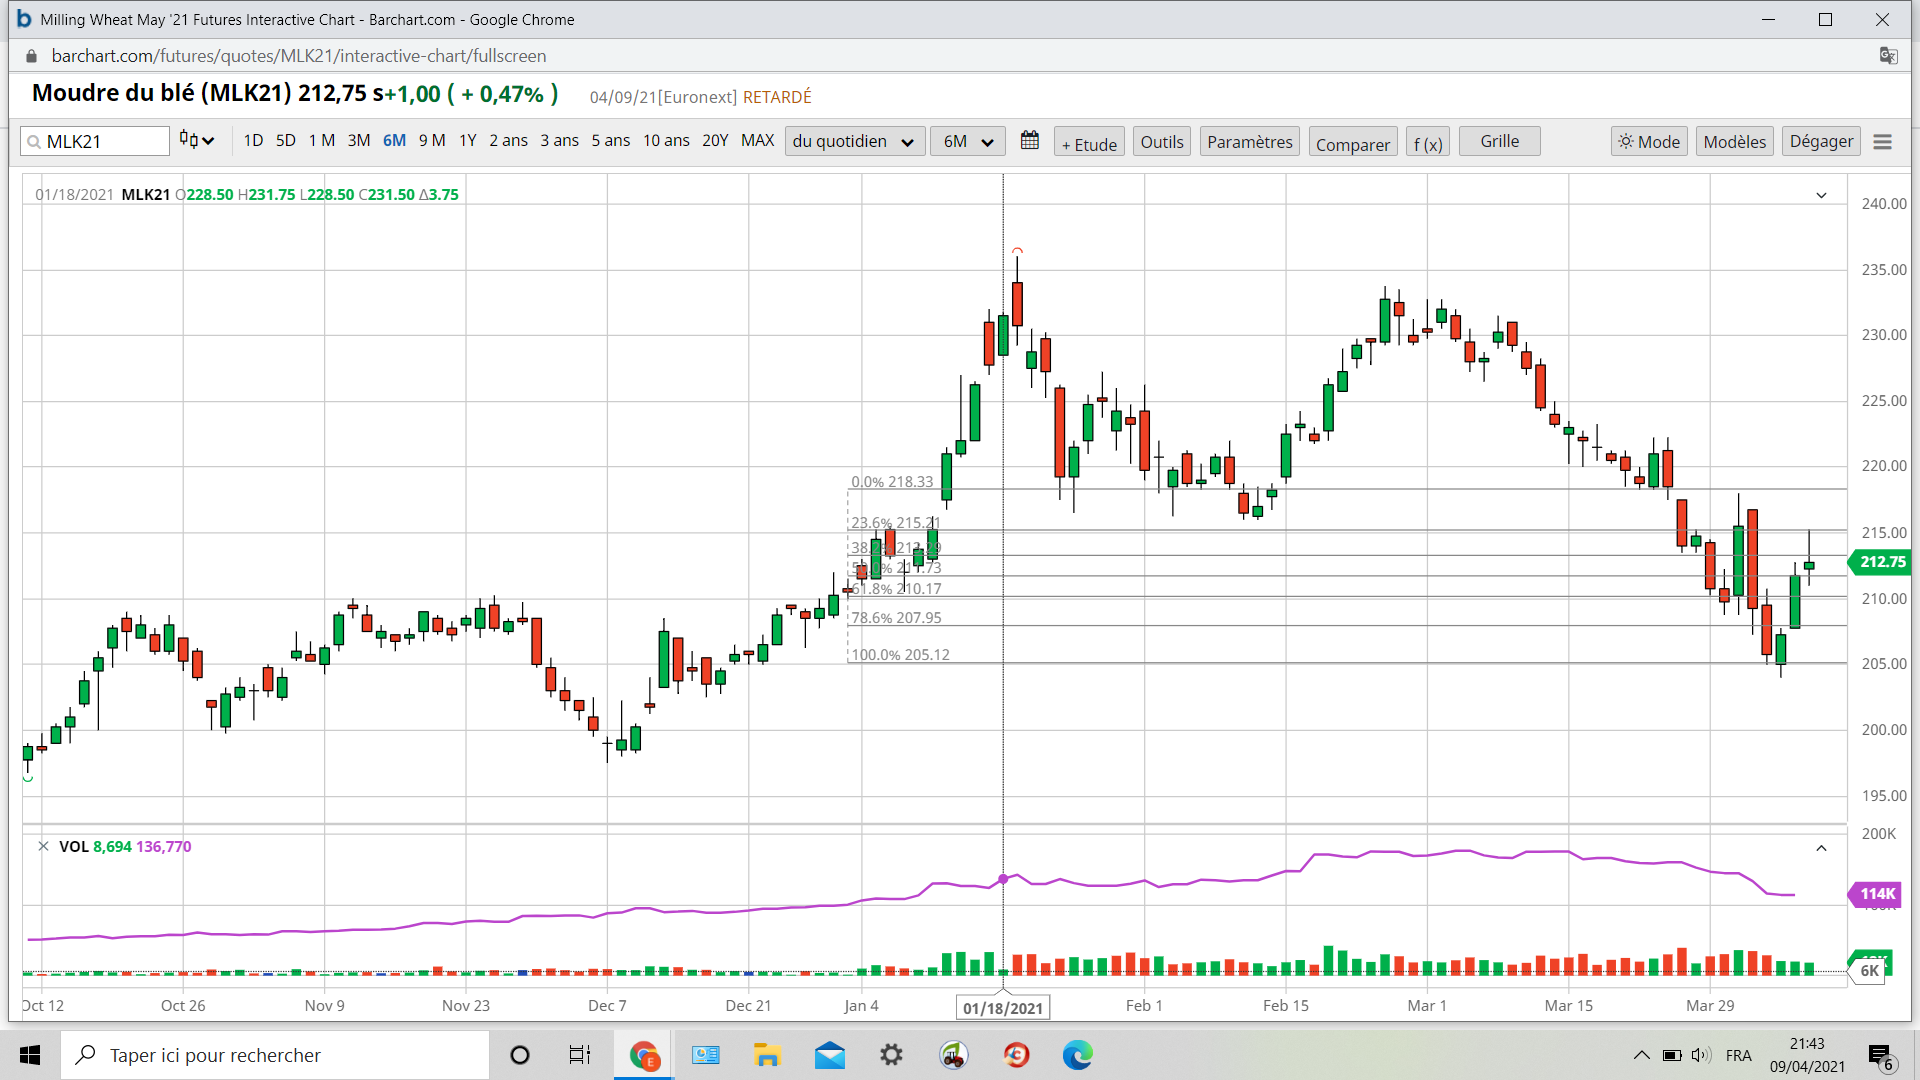Collapse the volume pane with caret
The width and height of the screenshot is (1920, 1080).
pyautogui.click(x=1821, y=848)
